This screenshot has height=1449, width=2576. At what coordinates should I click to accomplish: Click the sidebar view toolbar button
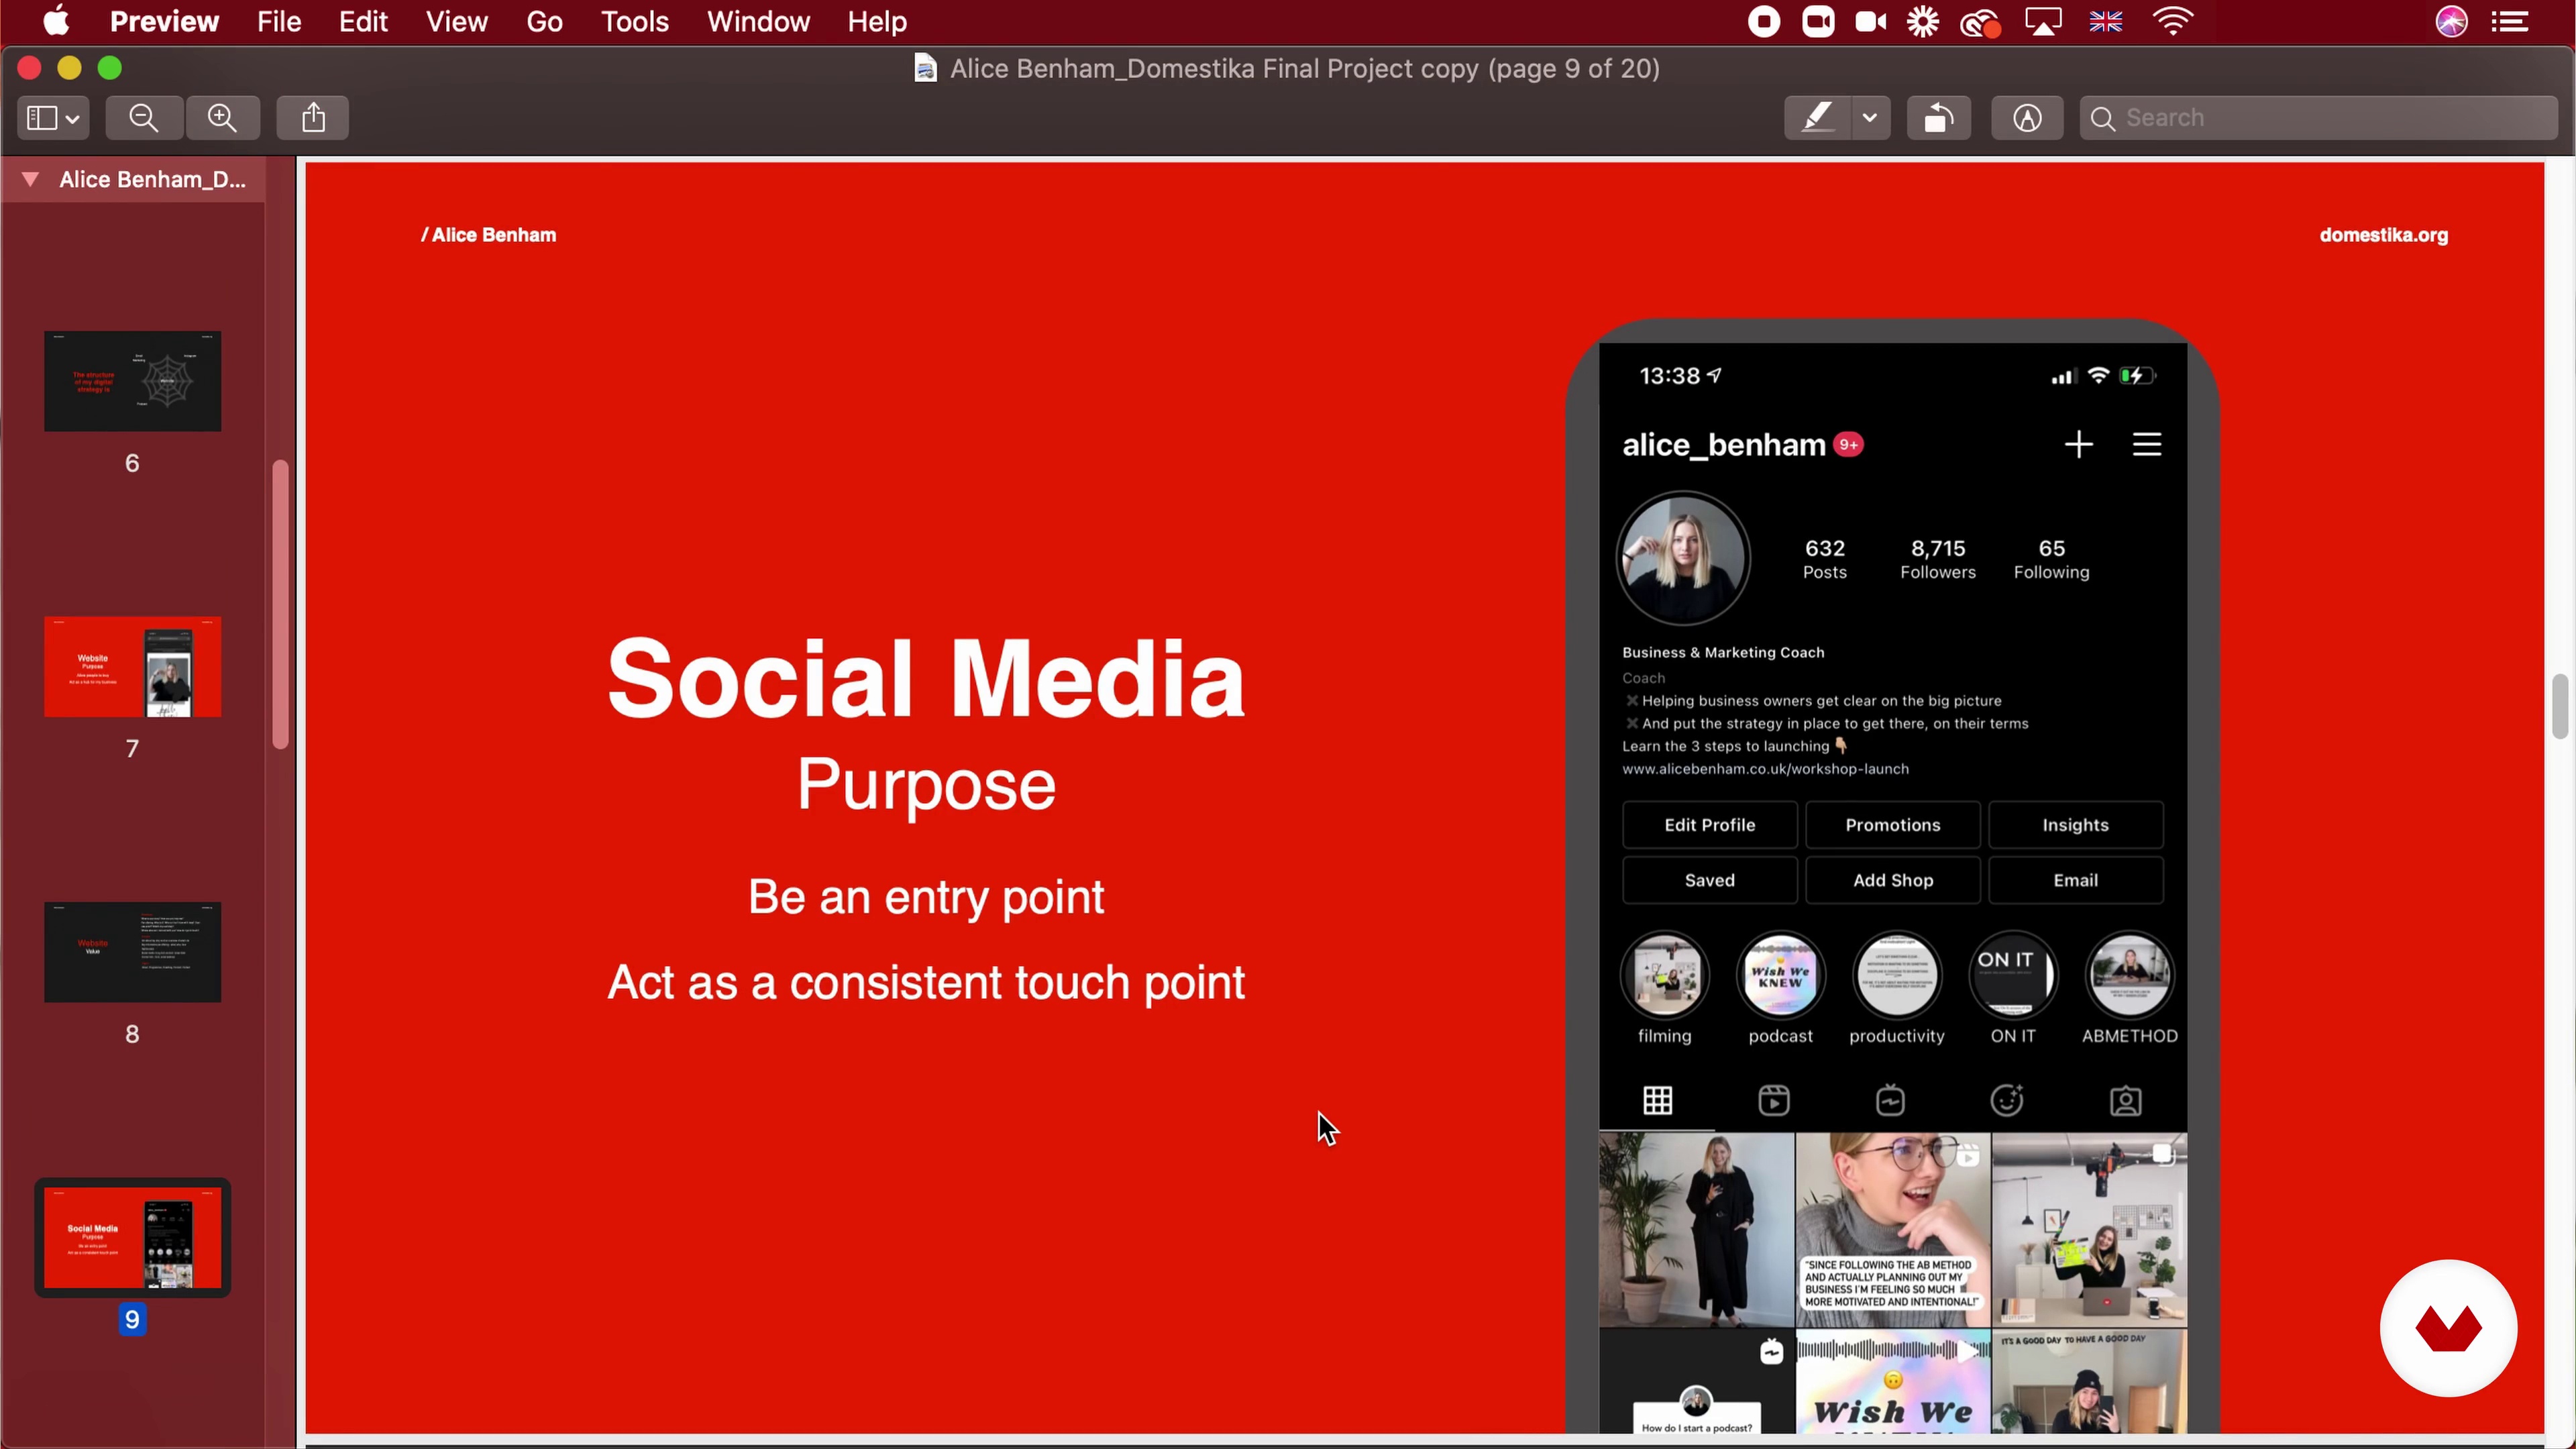[53, 118]
